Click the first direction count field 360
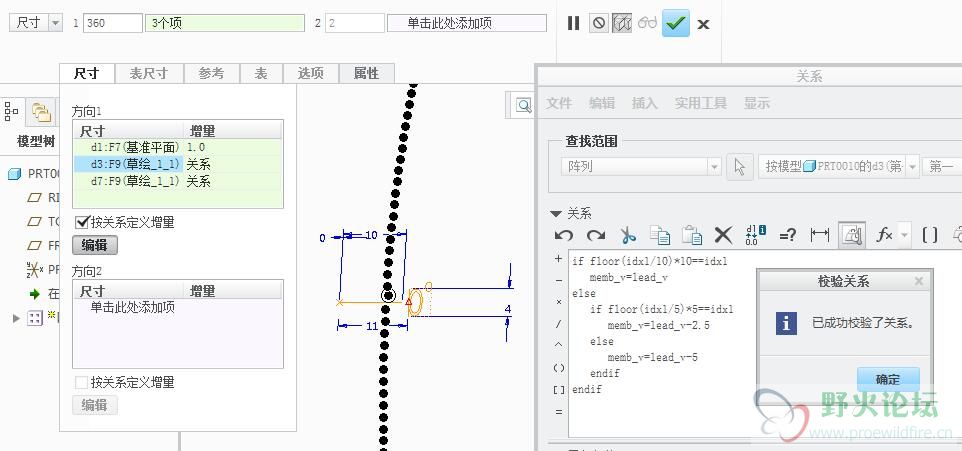 coord(112,23)
